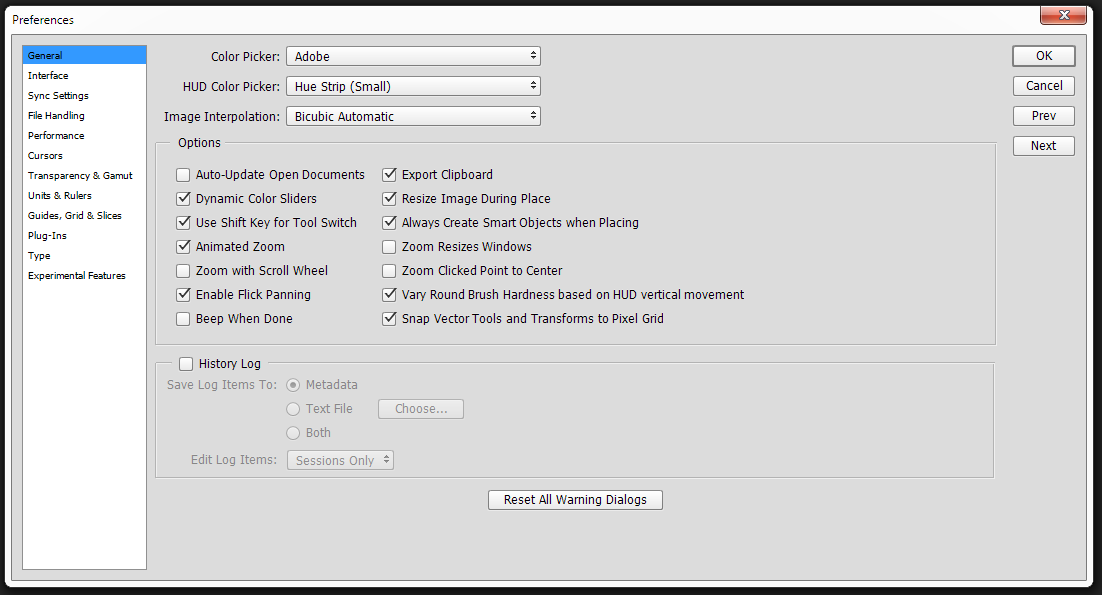Turn on Beep When Done
Viewport: 1102px width, 595px height.
click(183, 319)
